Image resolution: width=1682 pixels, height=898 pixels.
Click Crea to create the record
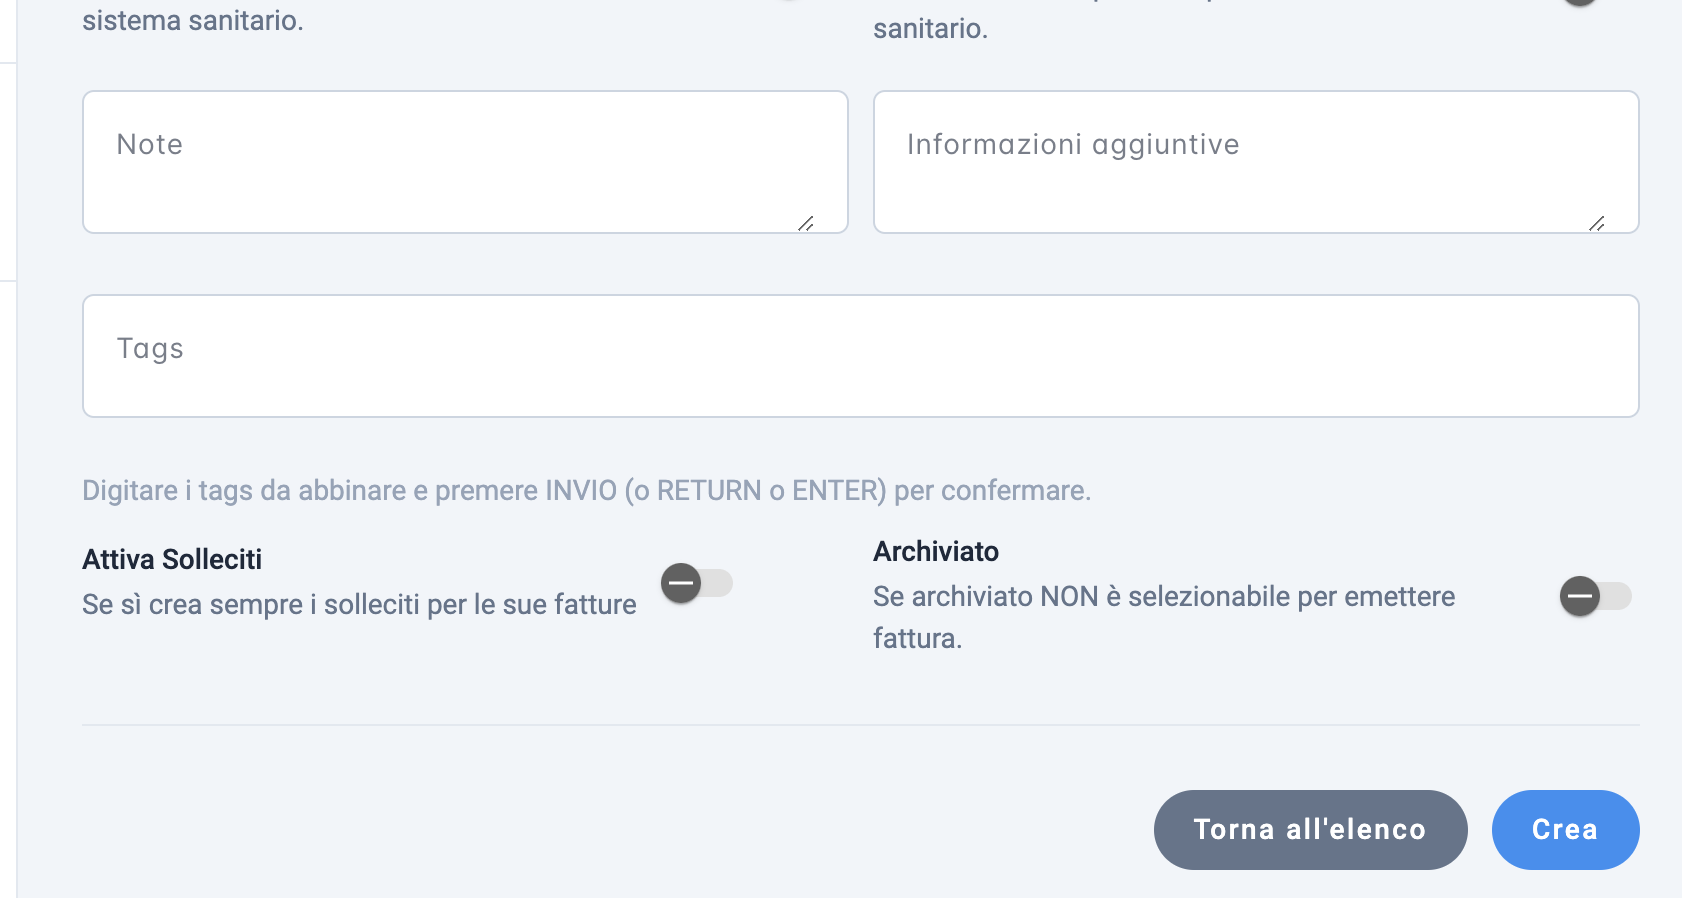(x=1565, y=830)
